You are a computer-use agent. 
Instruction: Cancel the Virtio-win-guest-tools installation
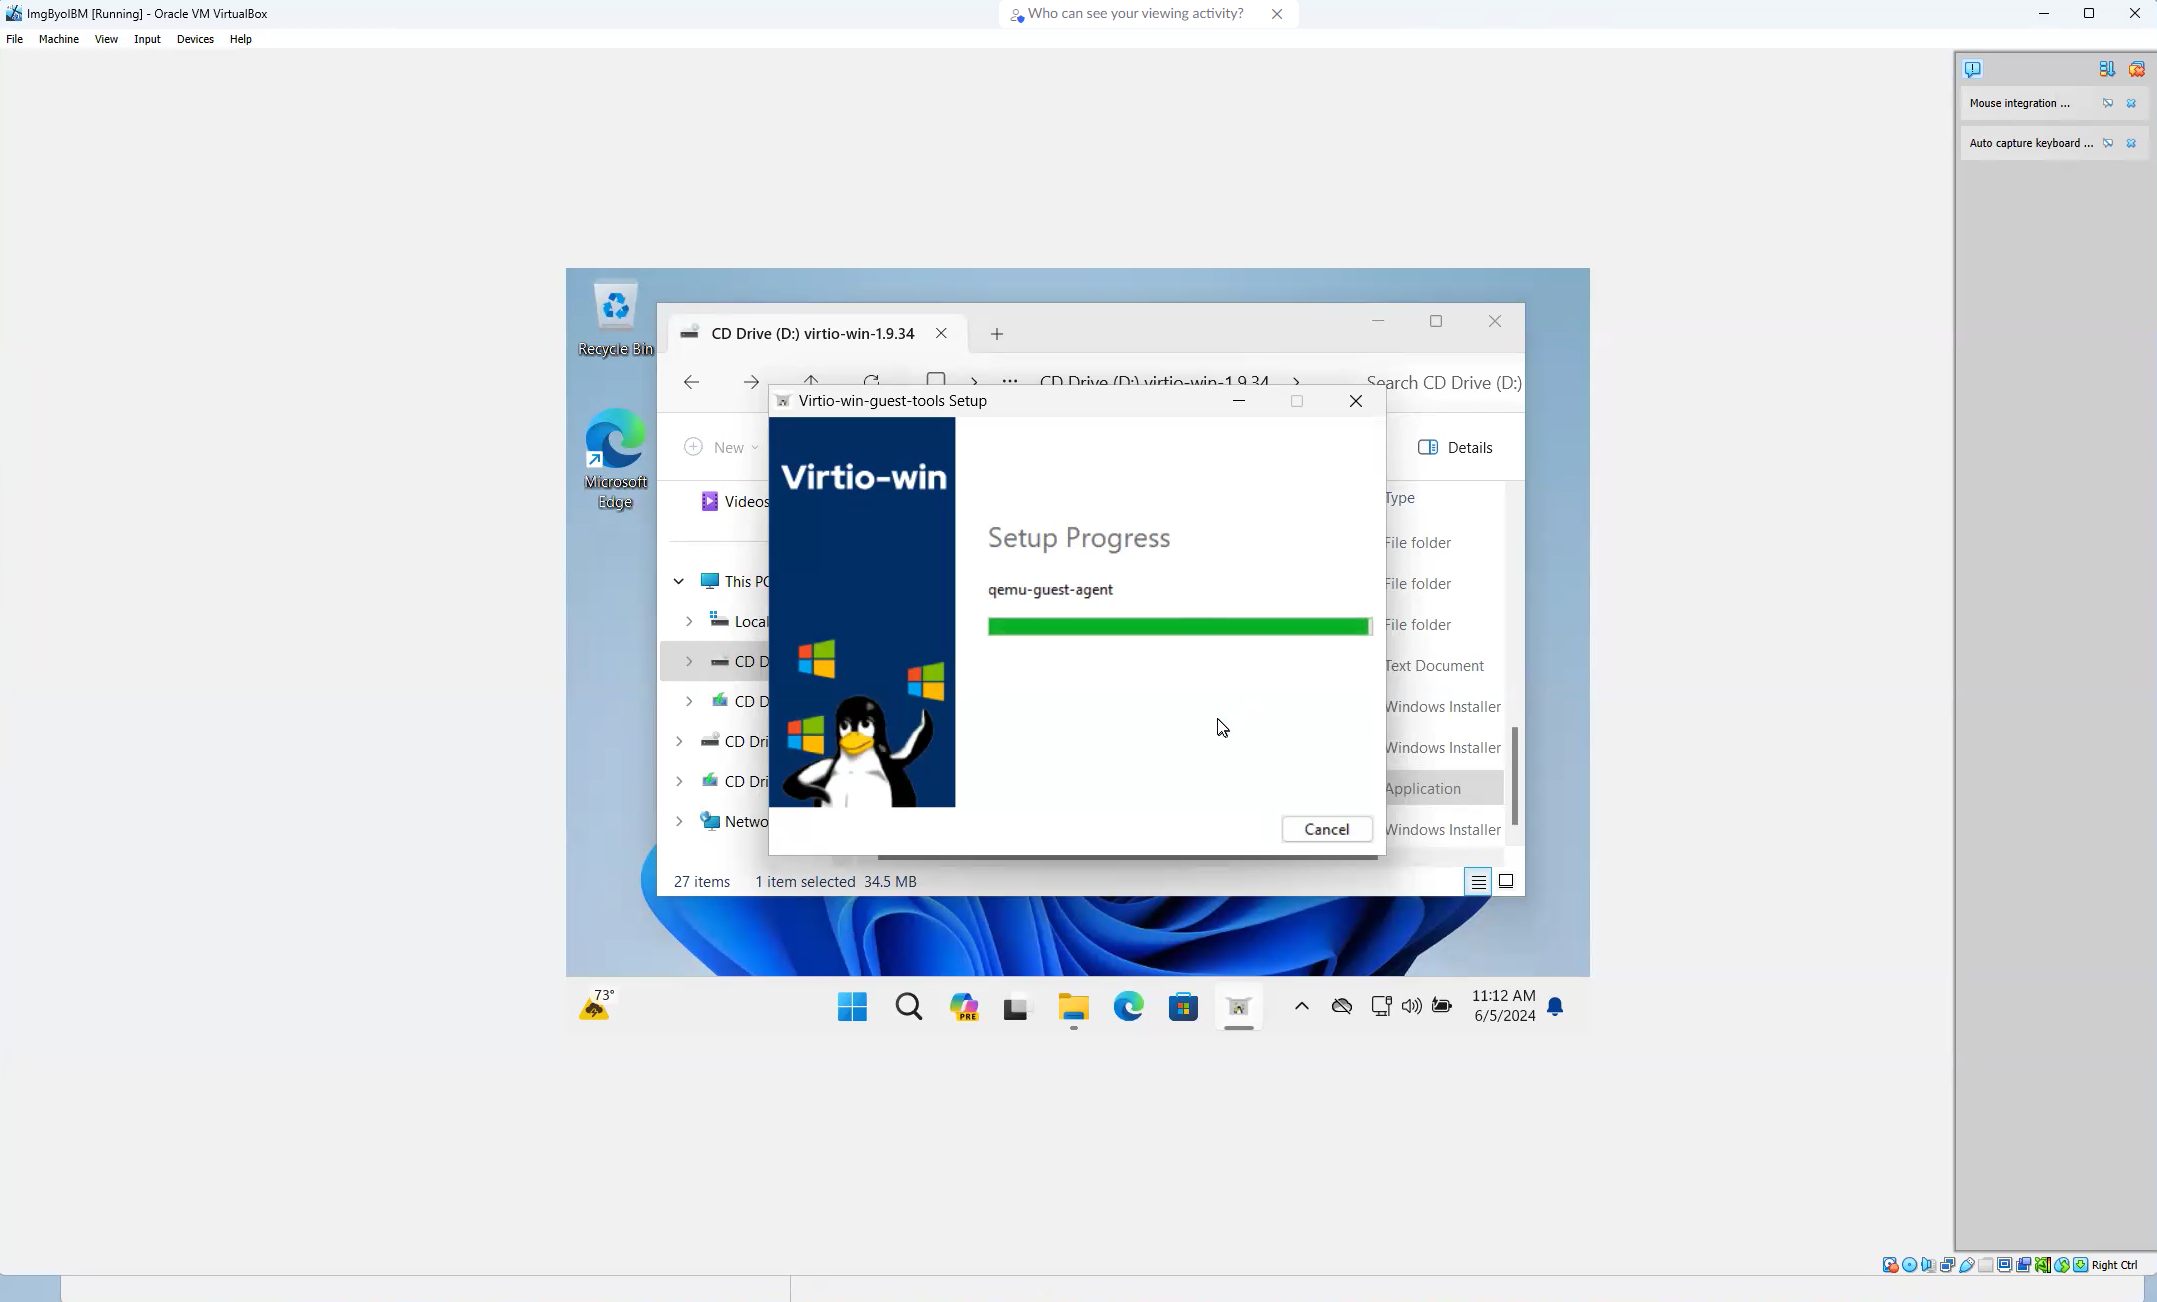(1327, 829)
